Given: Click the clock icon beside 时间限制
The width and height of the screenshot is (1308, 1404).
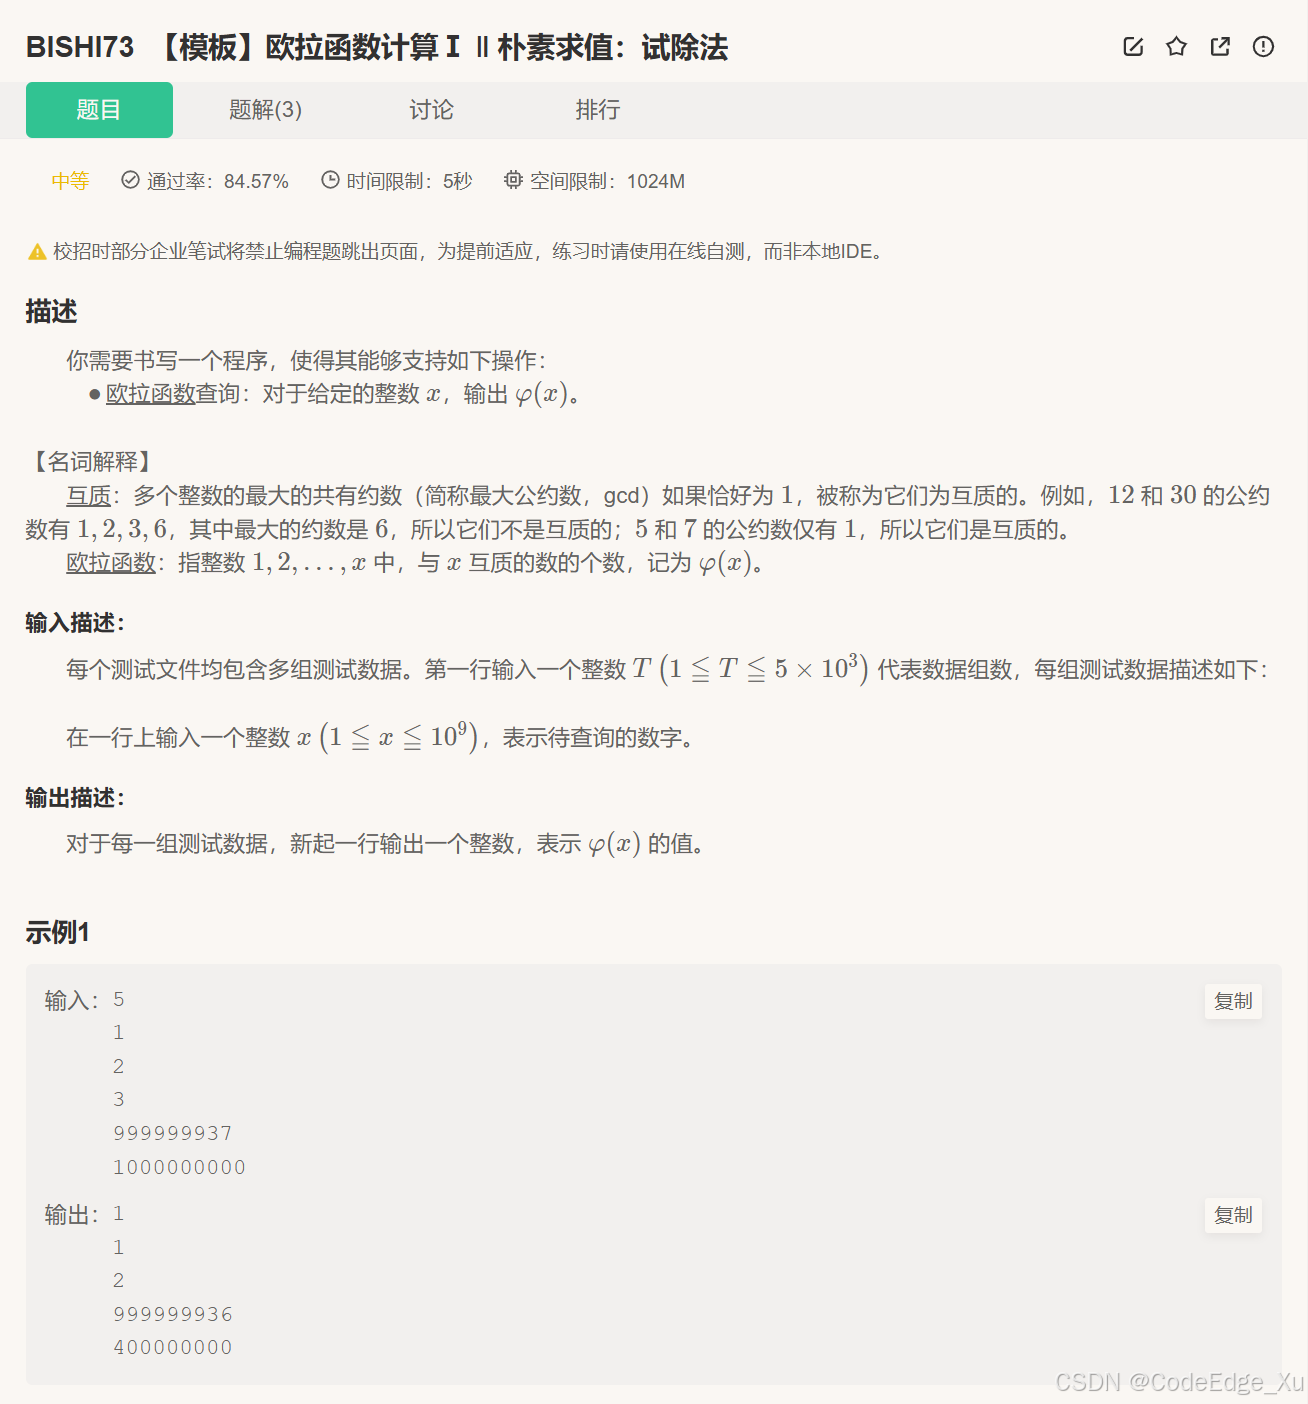Looking at the screenshot, I should click(330, 180).
